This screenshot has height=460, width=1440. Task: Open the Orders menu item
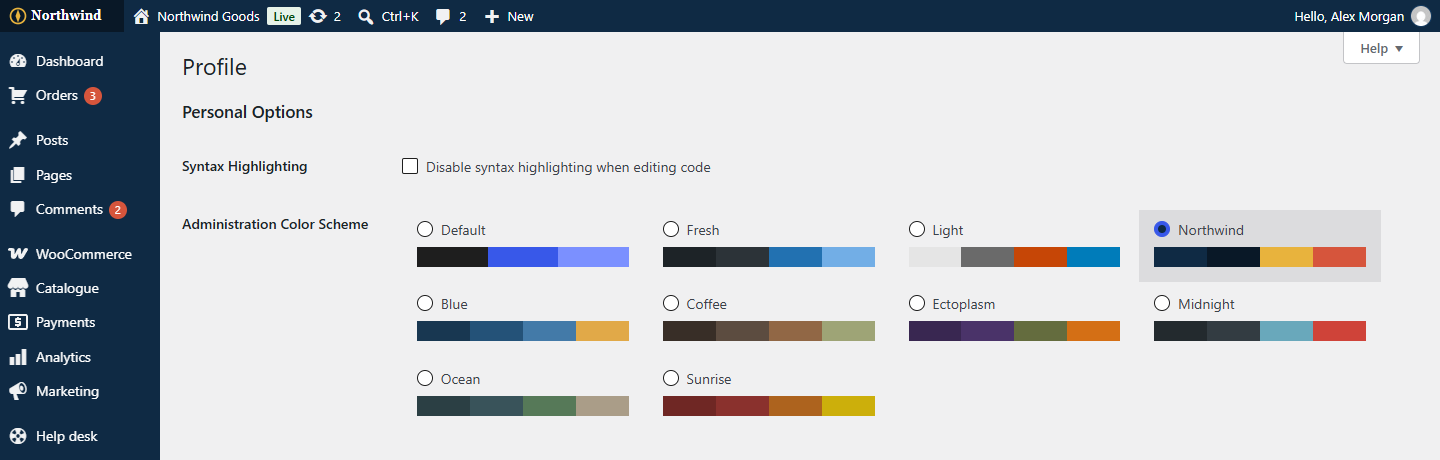[80, 96]
